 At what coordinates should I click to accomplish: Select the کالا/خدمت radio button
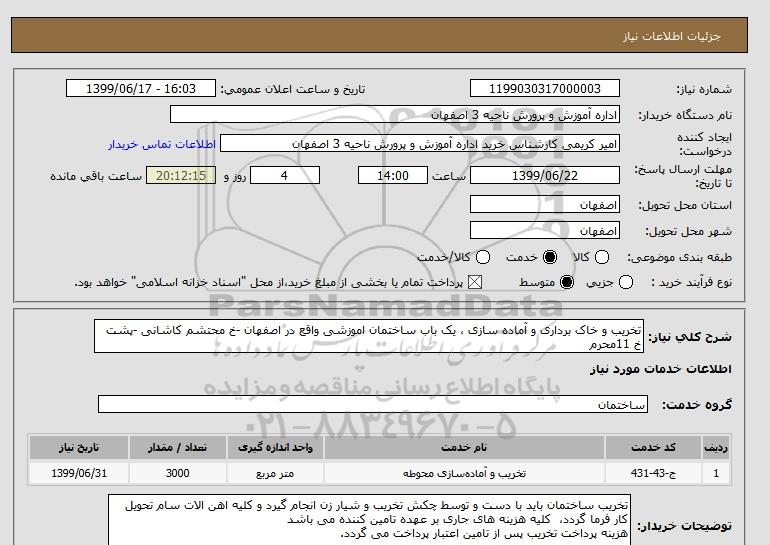tap(483, 257)
